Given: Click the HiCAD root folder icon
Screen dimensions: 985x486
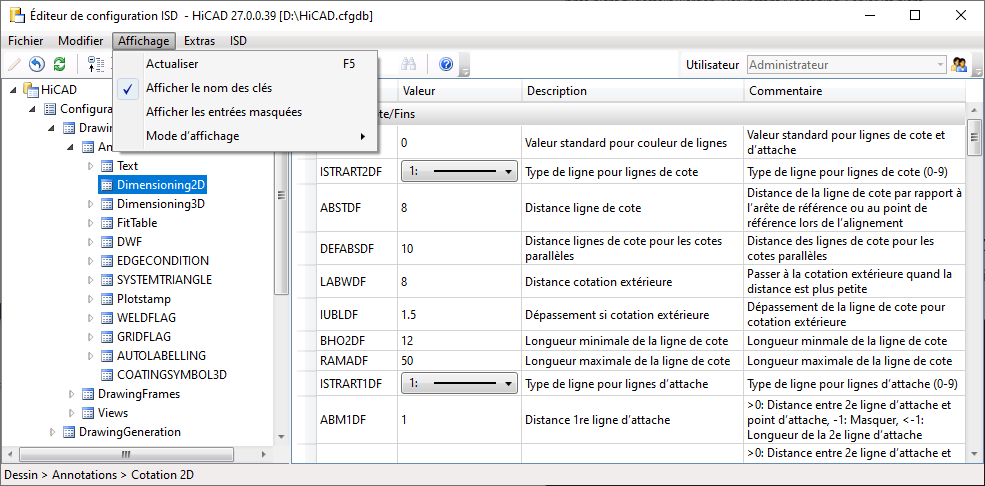Looking at the screenshot, I should (x=31, y=90).
